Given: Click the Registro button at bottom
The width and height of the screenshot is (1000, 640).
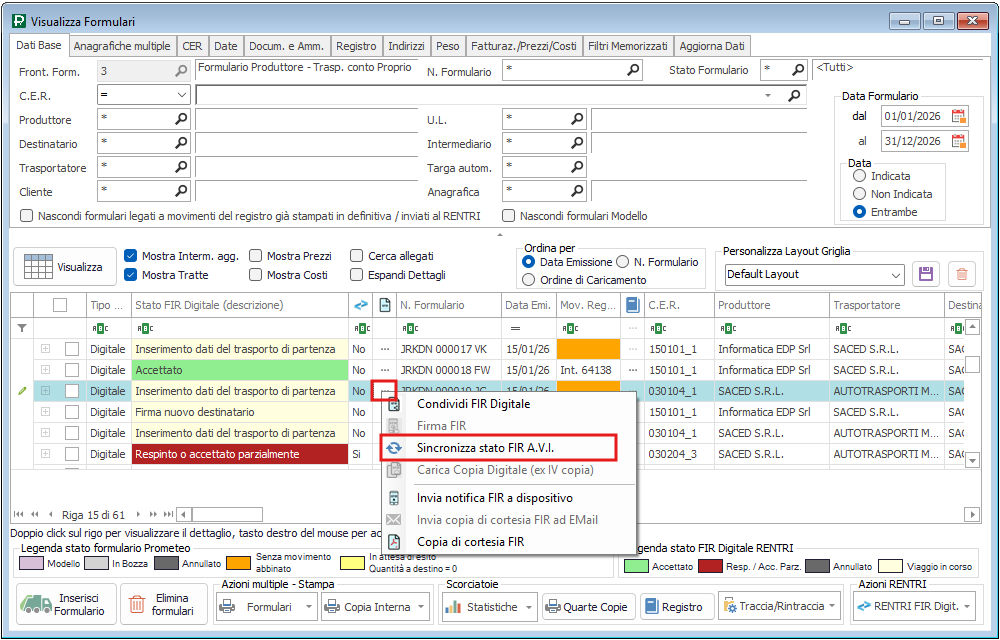Looking at the screenshot, I should pos(673,607).
